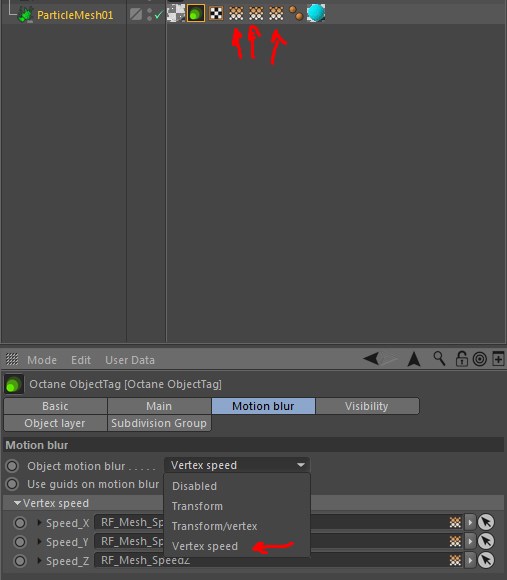Viewport: 507px width, 580px height.
Task: Click the Motion blur section heading
Action: pos(37,445)
